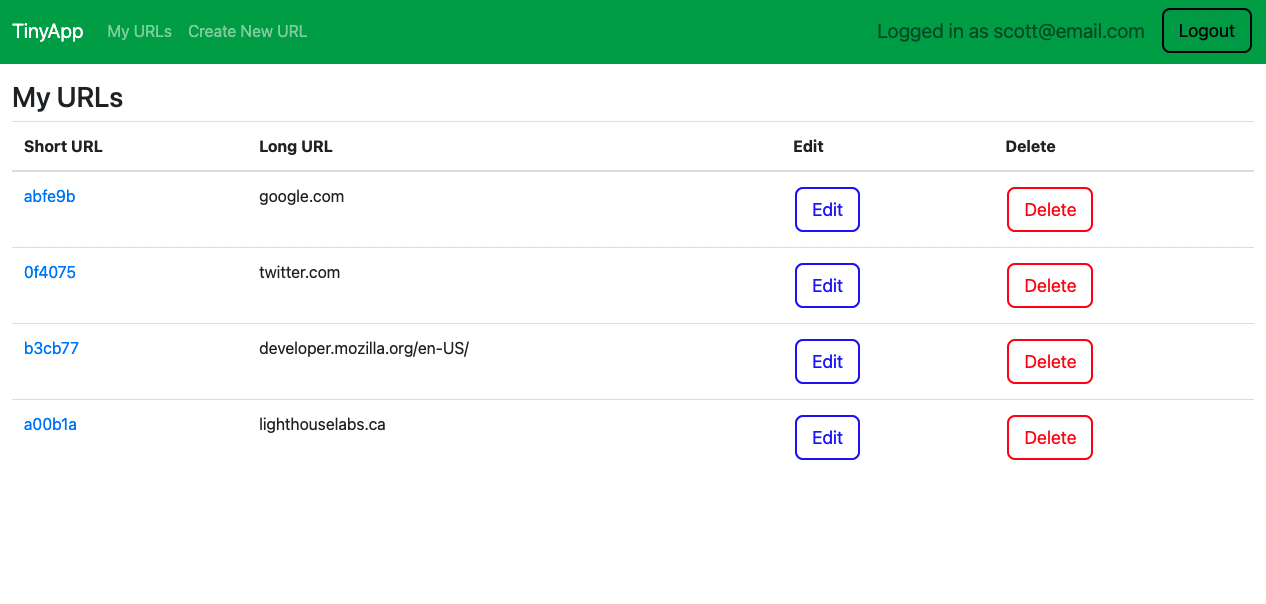The image size is (1266, 604).
Task: Delete the twitter.com short link
Action: (1049, 285)
